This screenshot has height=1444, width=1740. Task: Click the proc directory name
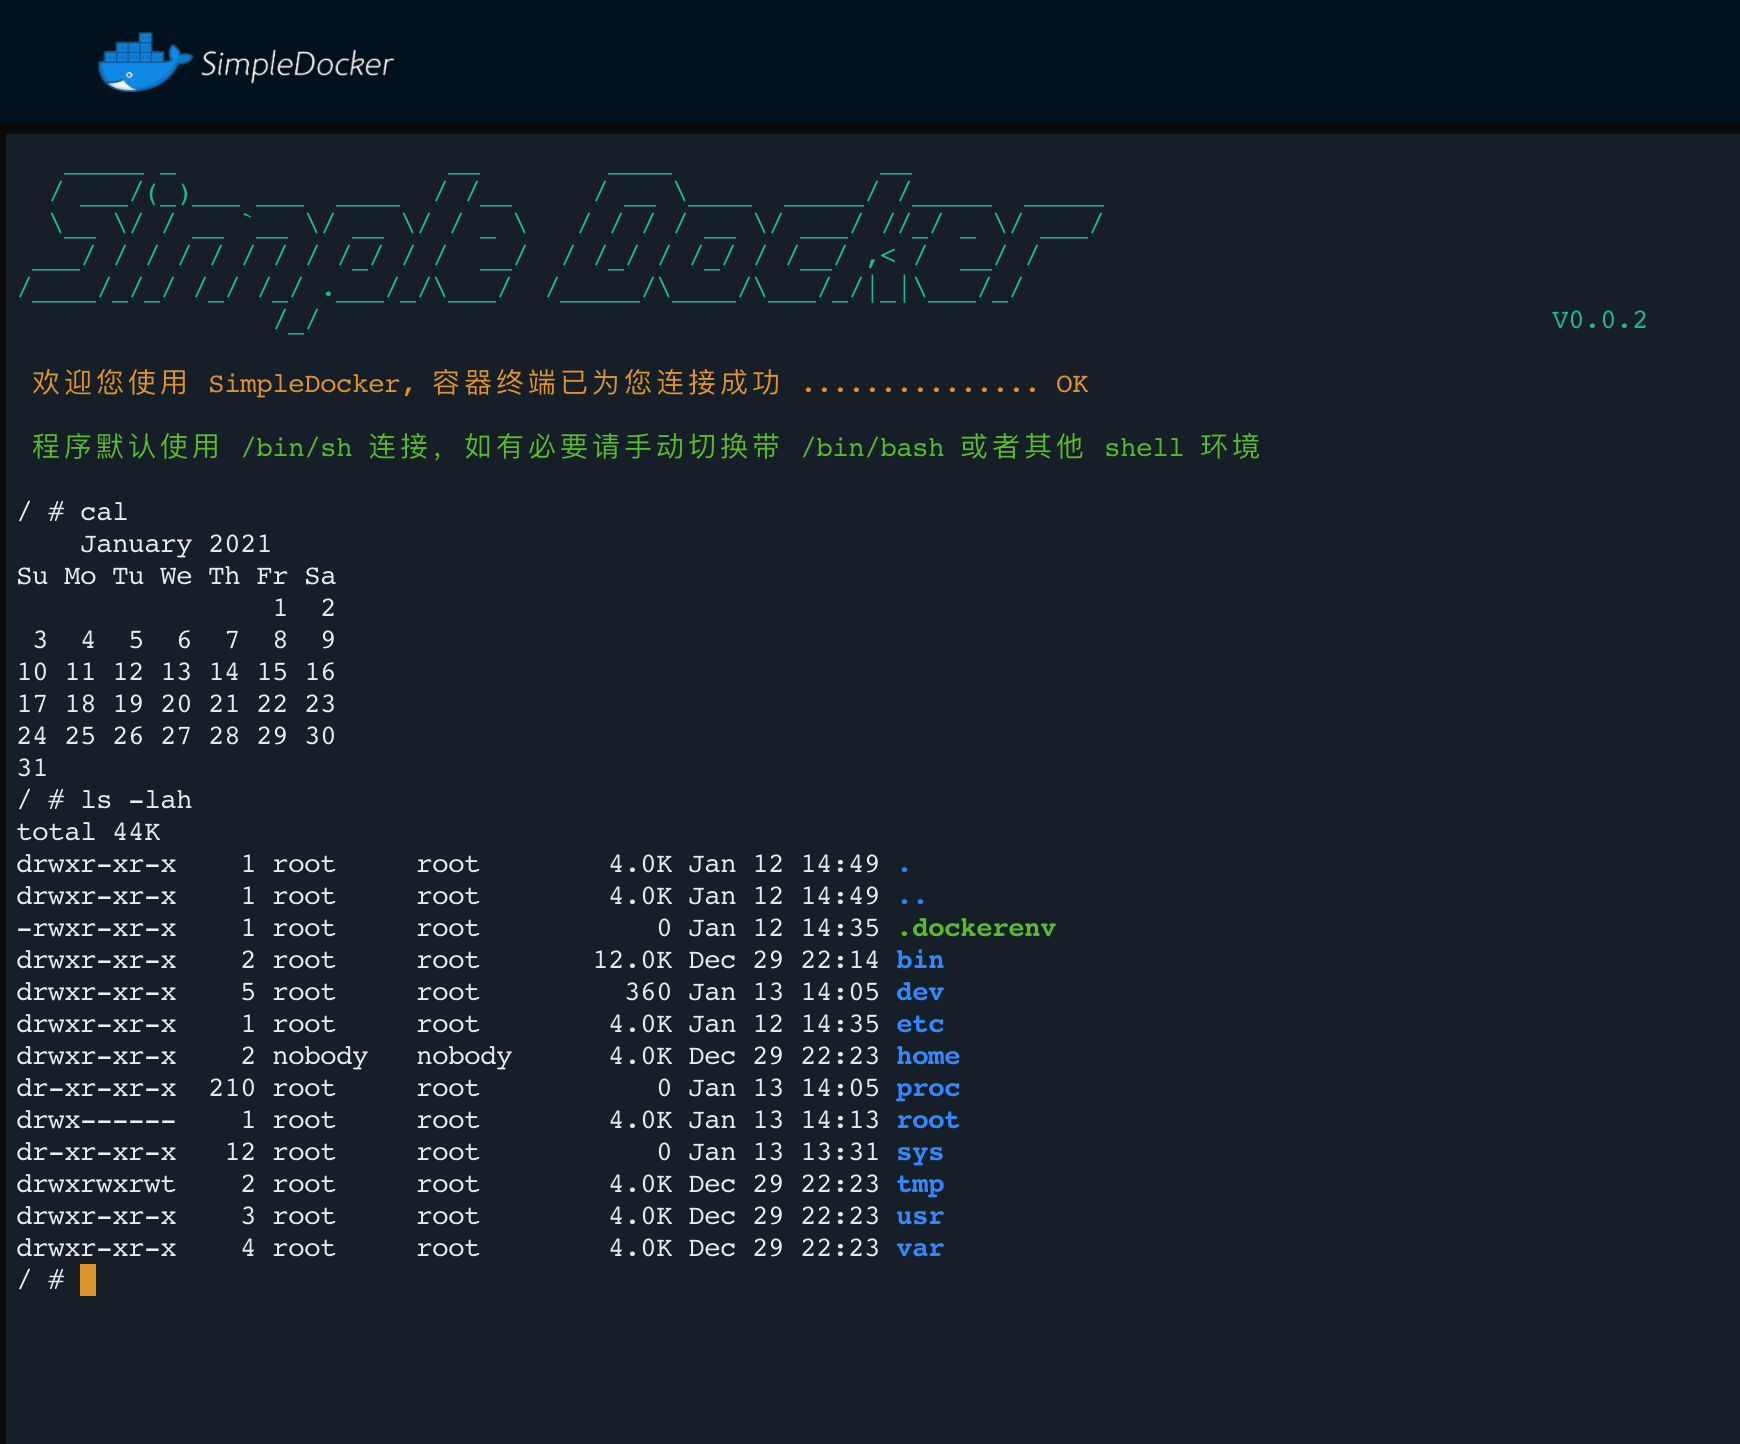pyautogui.click(x=928, y=1088)
